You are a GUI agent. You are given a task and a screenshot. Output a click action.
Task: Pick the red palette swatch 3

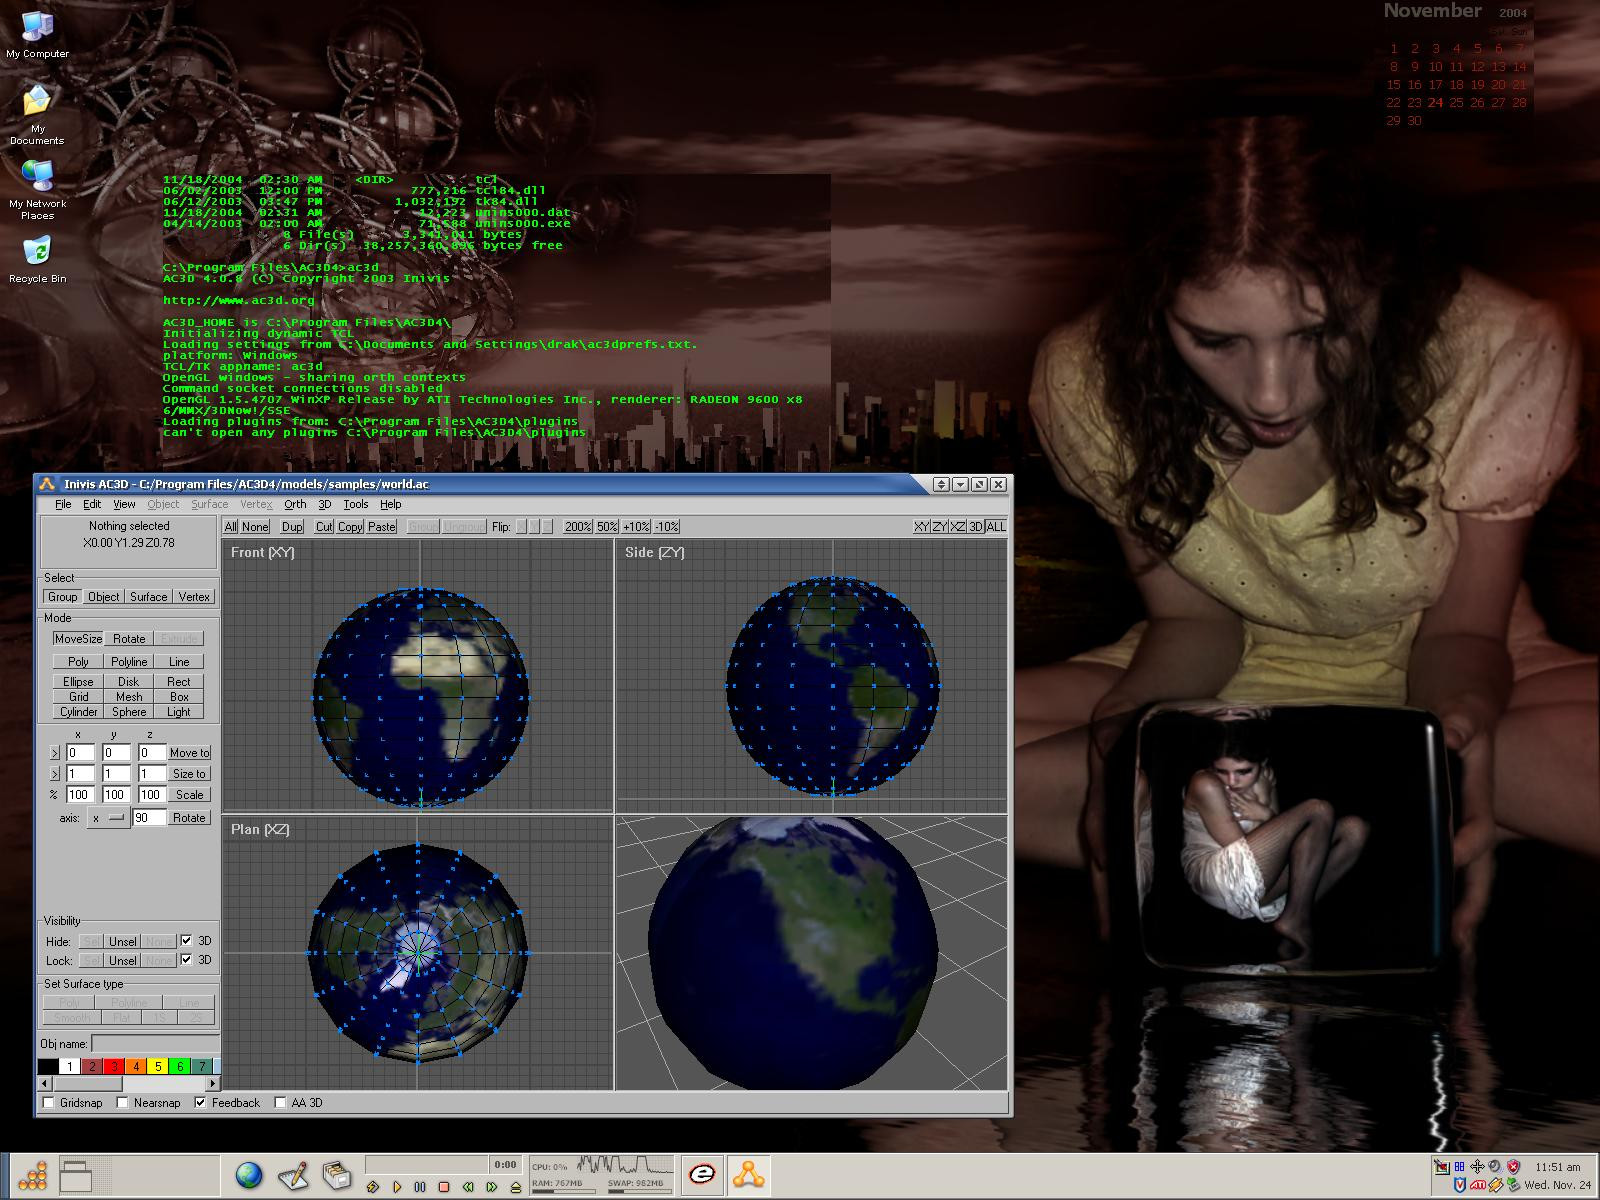(114, 1066)
